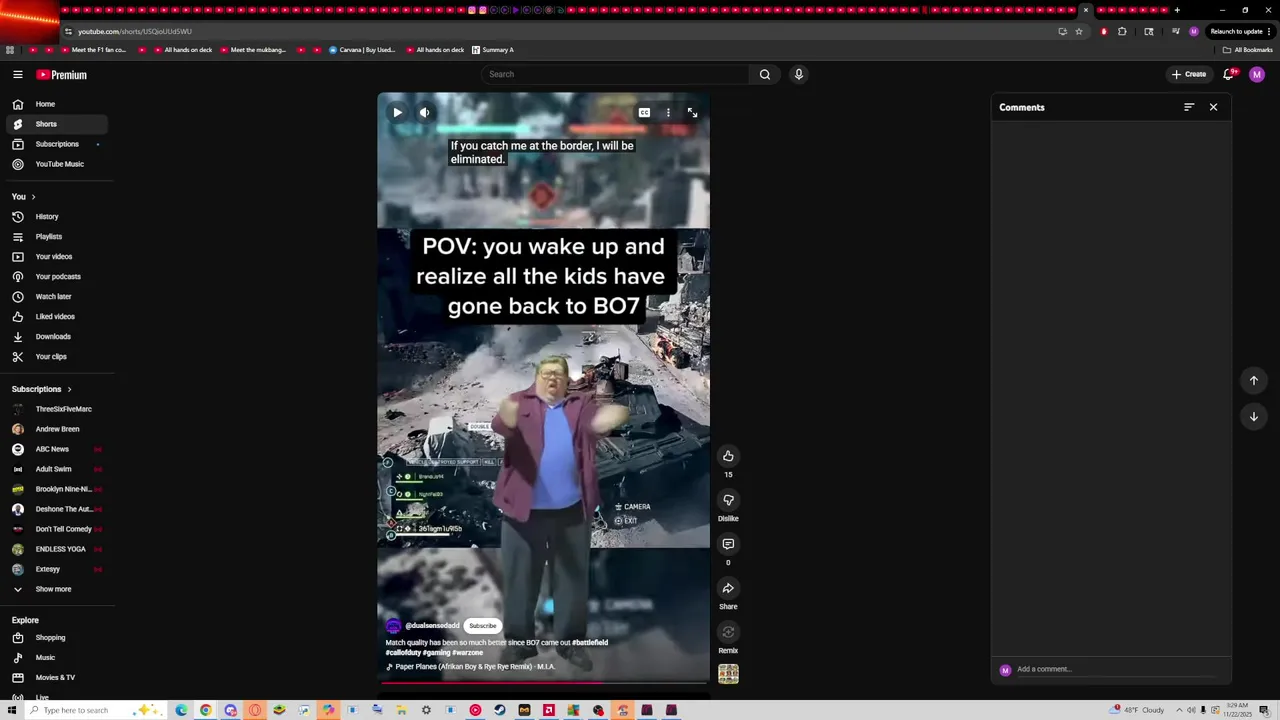Start voice search with the microphone icon
This screenshot has height=720, width=1280.
[x=798, y=74]
